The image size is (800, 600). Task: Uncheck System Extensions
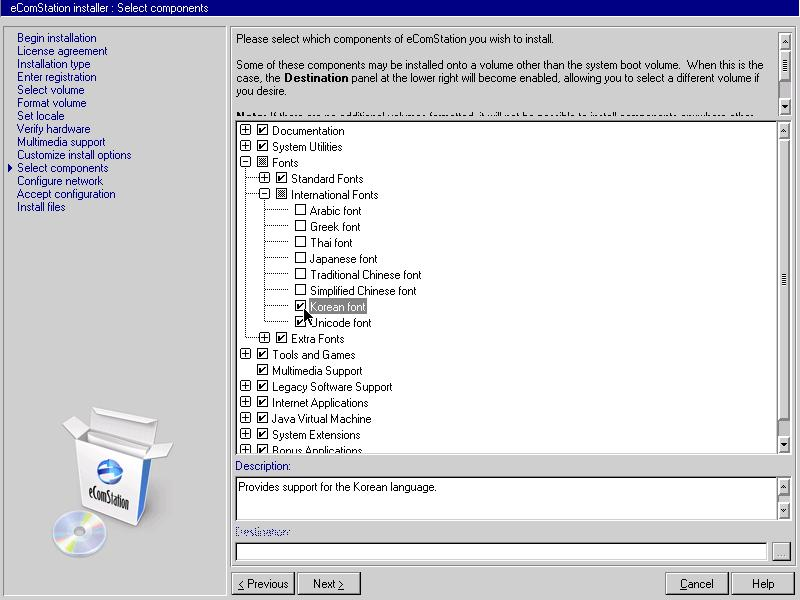tap(262, 434)
